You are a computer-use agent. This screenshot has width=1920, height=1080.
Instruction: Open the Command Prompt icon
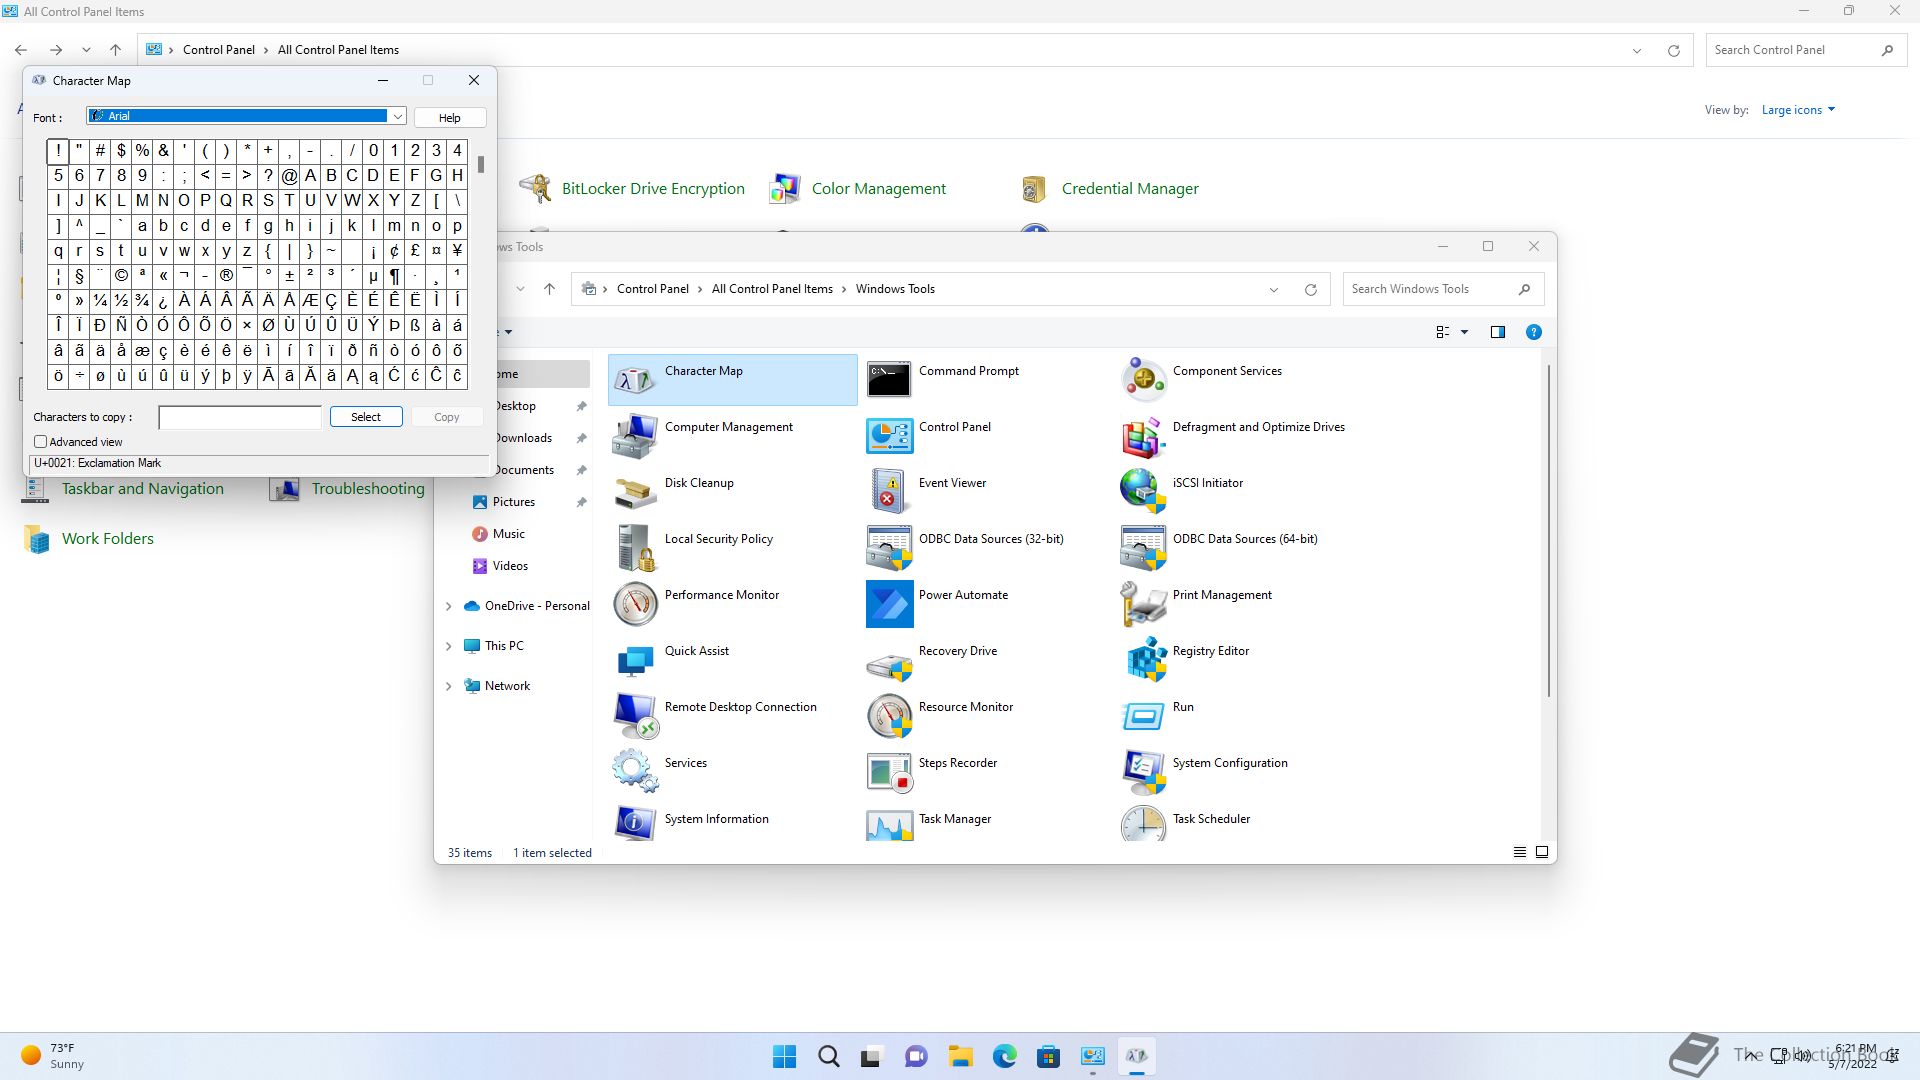click(889, 380)
